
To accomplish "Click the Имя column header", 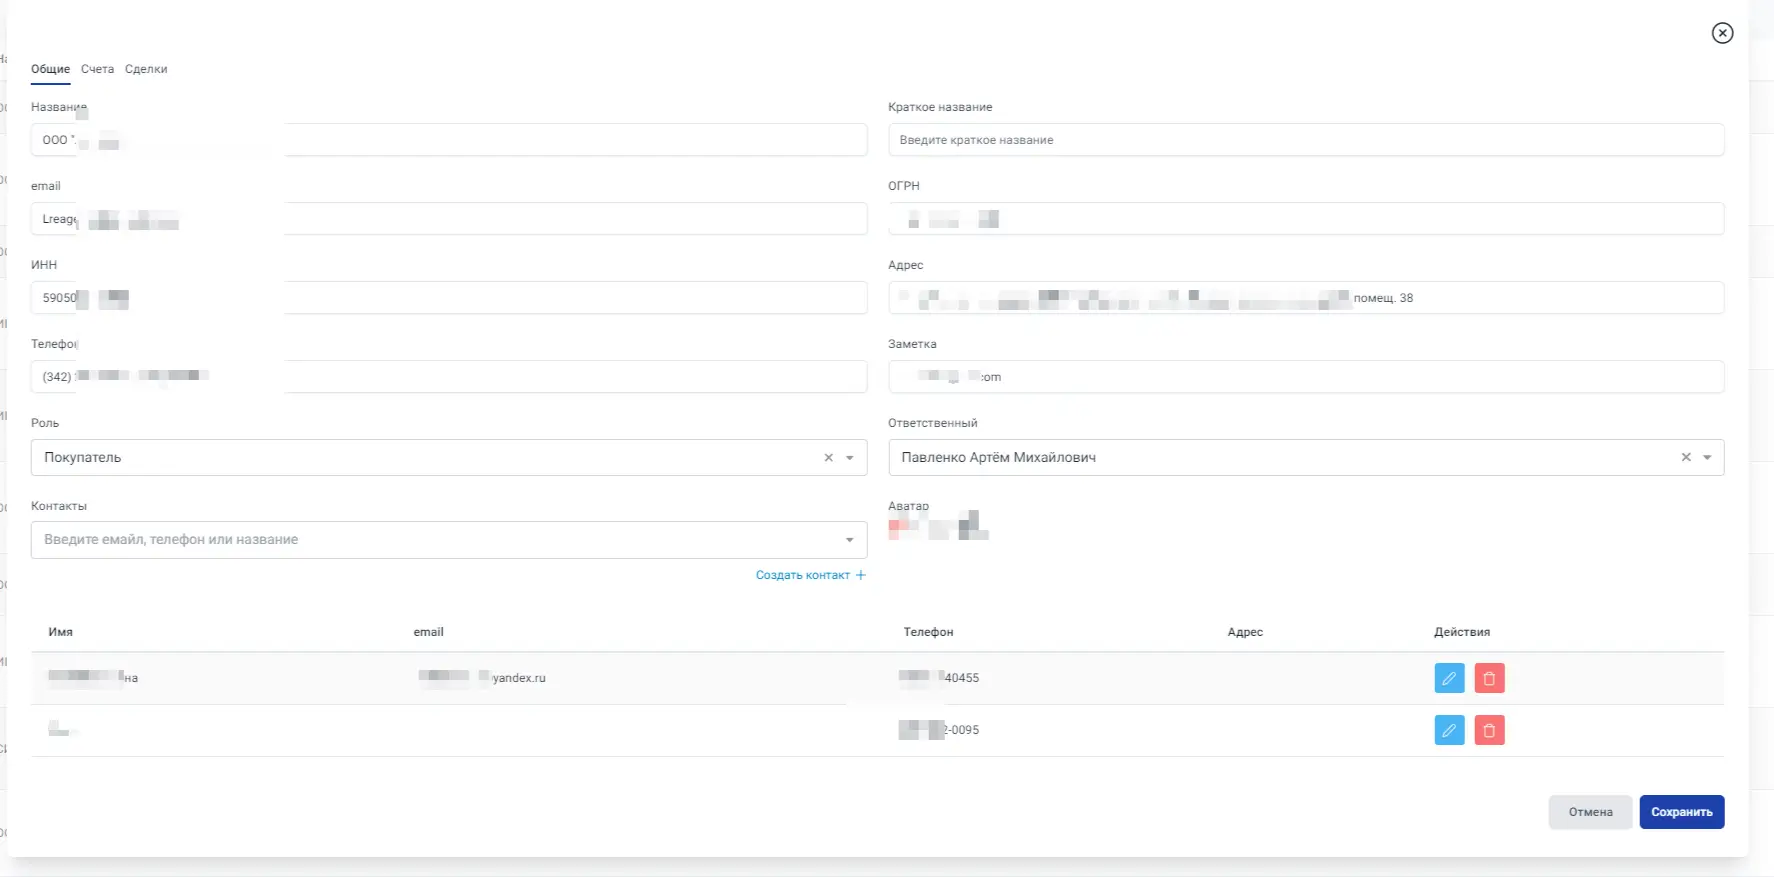I will [61, 632].
